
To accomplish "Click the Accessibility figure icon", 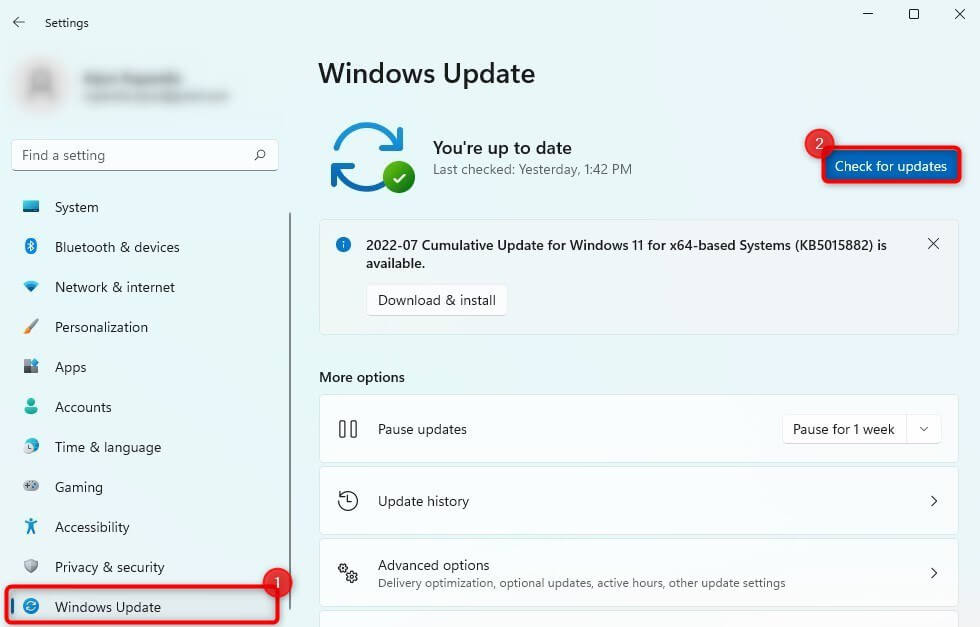I will (31, 526).
